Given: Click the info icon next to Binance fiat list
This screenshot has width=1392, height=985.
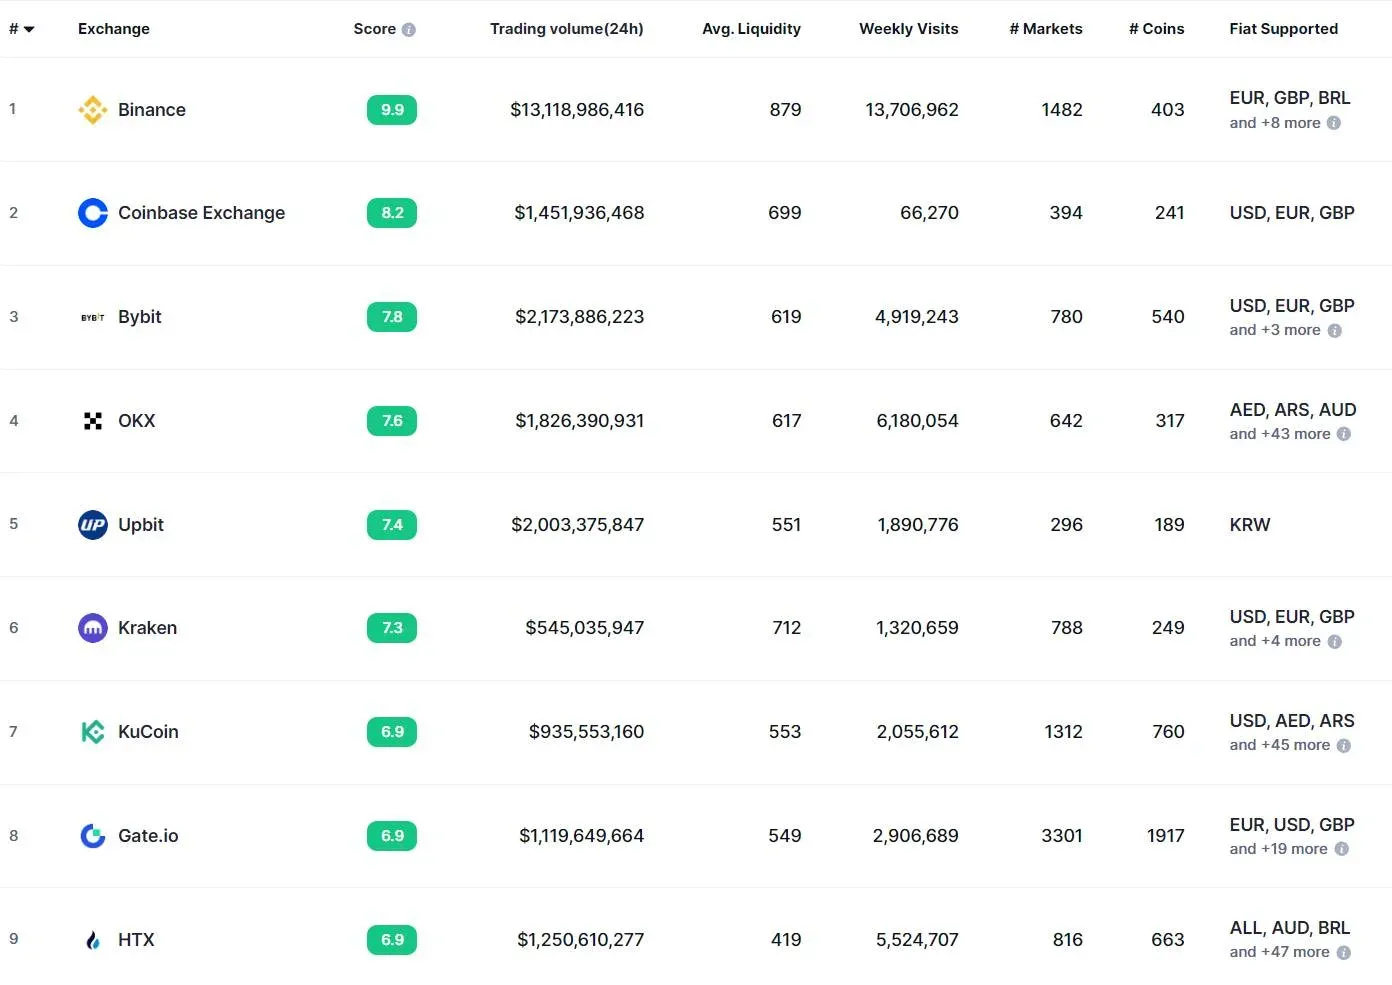Looking at the screenshot, I should [x=1334, y=123].
